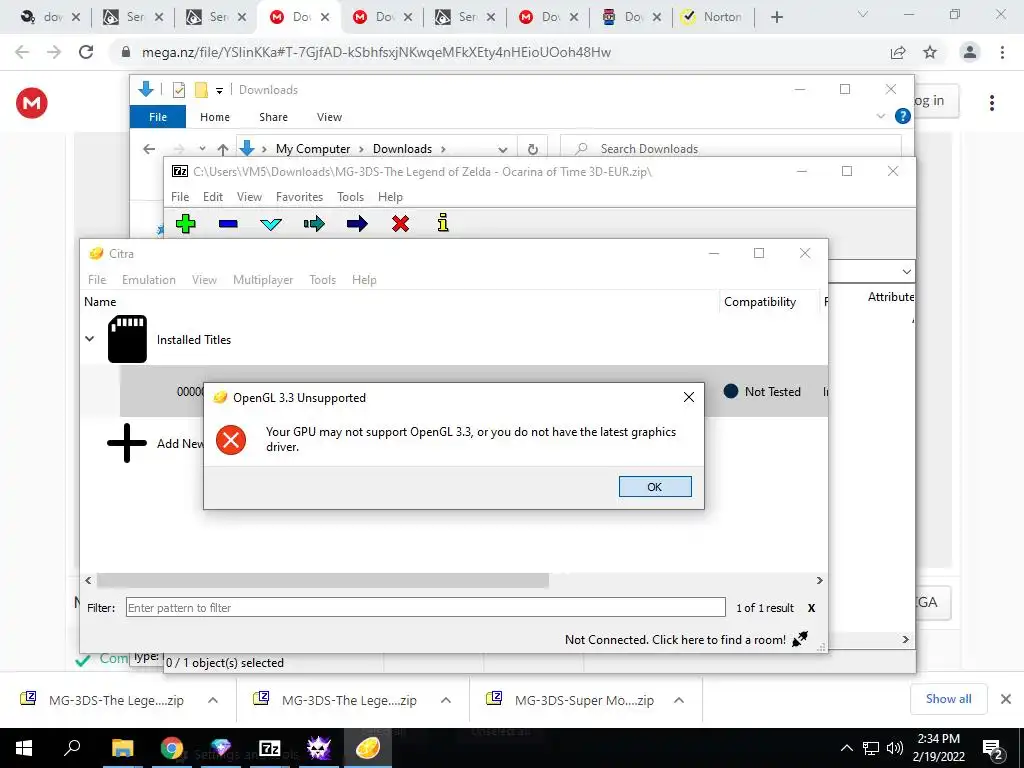Open the Help menu in 7-Zip window
Viewport: 1024px width, 768px height.
(x=390, y=197)
